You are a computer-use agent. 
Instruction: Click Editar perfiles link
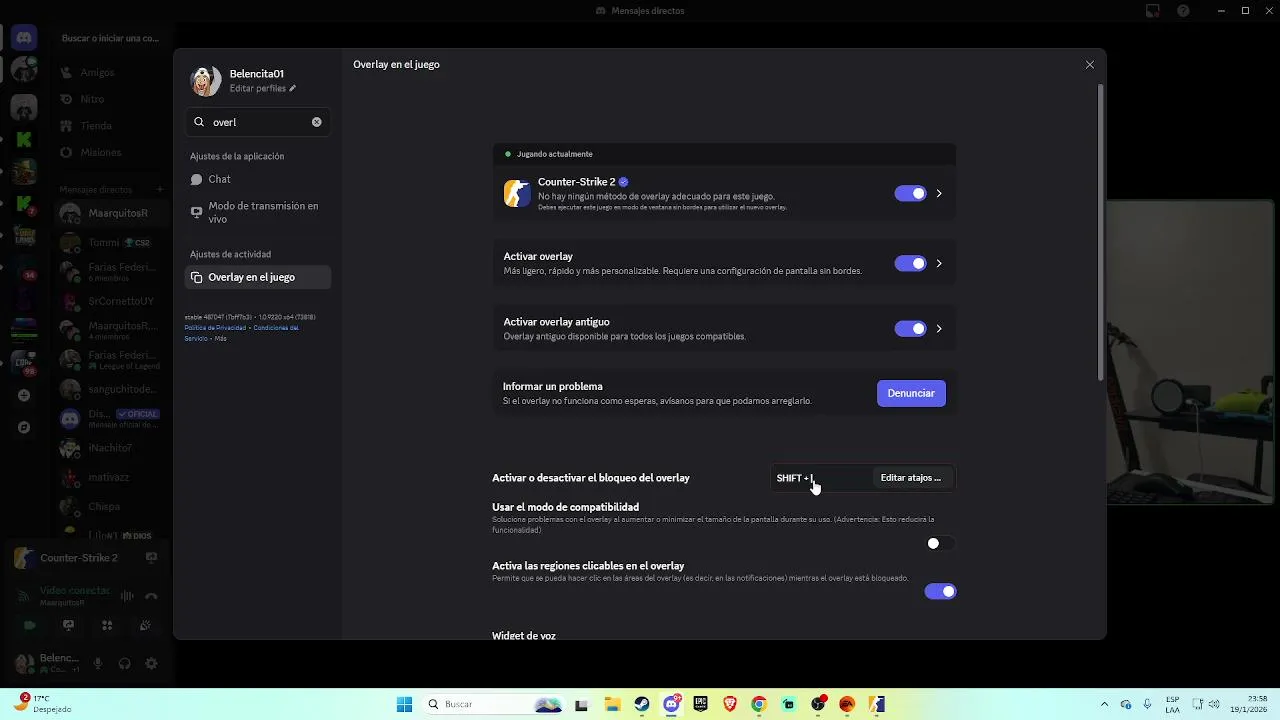[263, 89]
